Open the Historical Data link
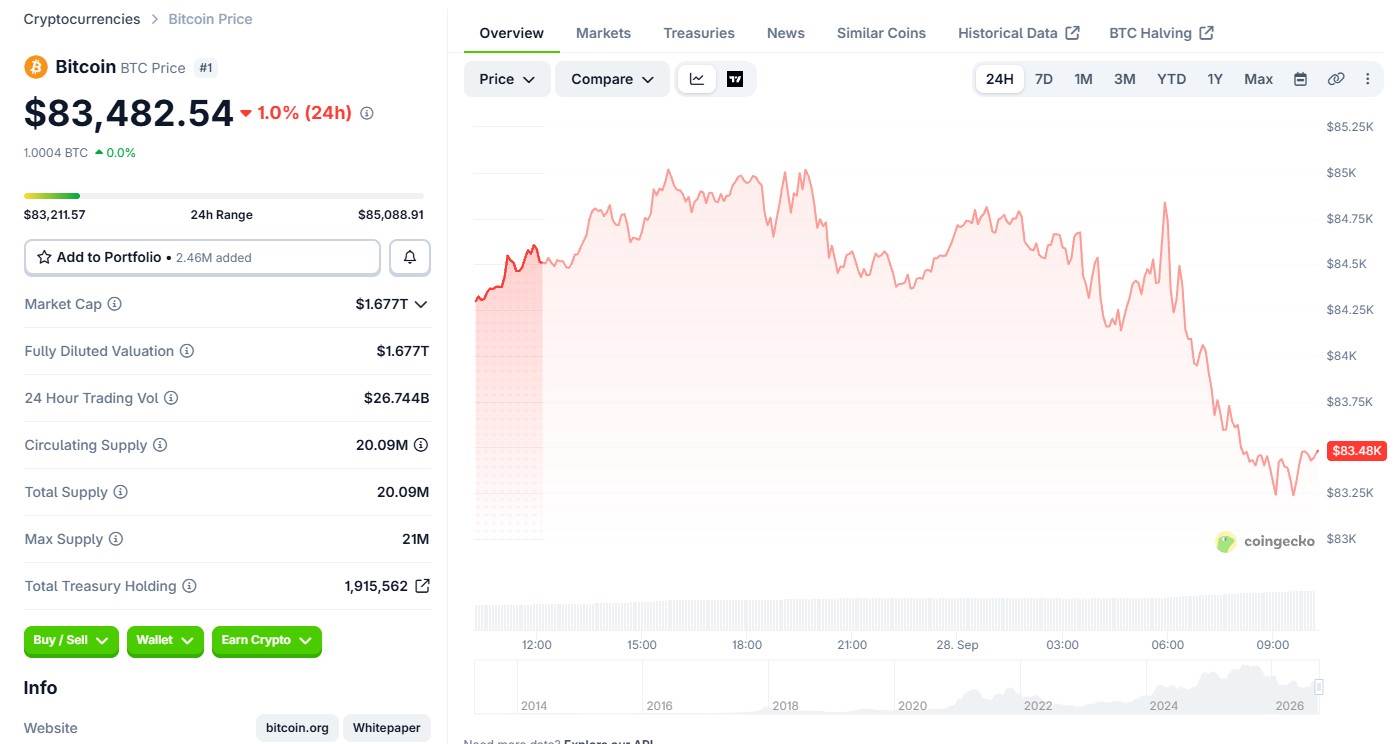This screenshot has width=1396, height=744. [1018, 33]
